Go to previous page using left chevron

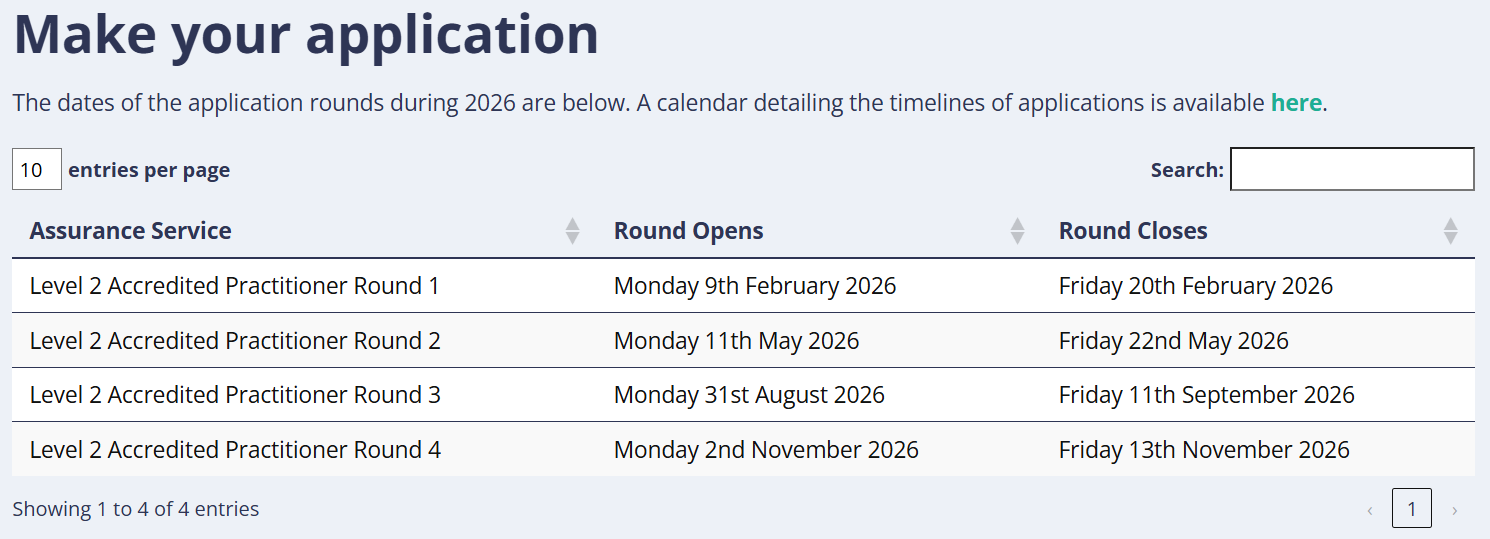(1369, 510)
